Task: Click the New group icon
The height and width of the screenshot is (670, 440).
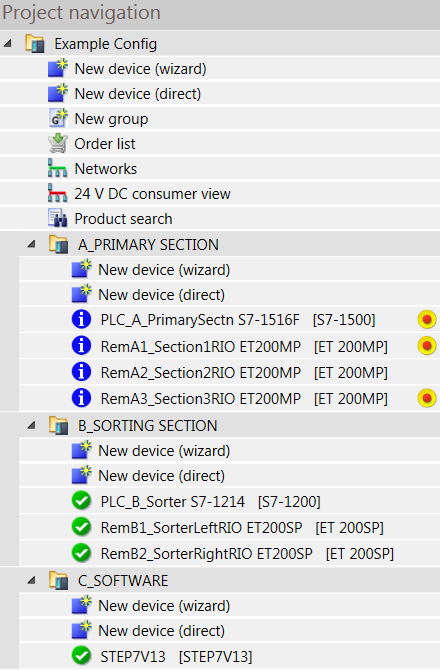Action: 58,118
